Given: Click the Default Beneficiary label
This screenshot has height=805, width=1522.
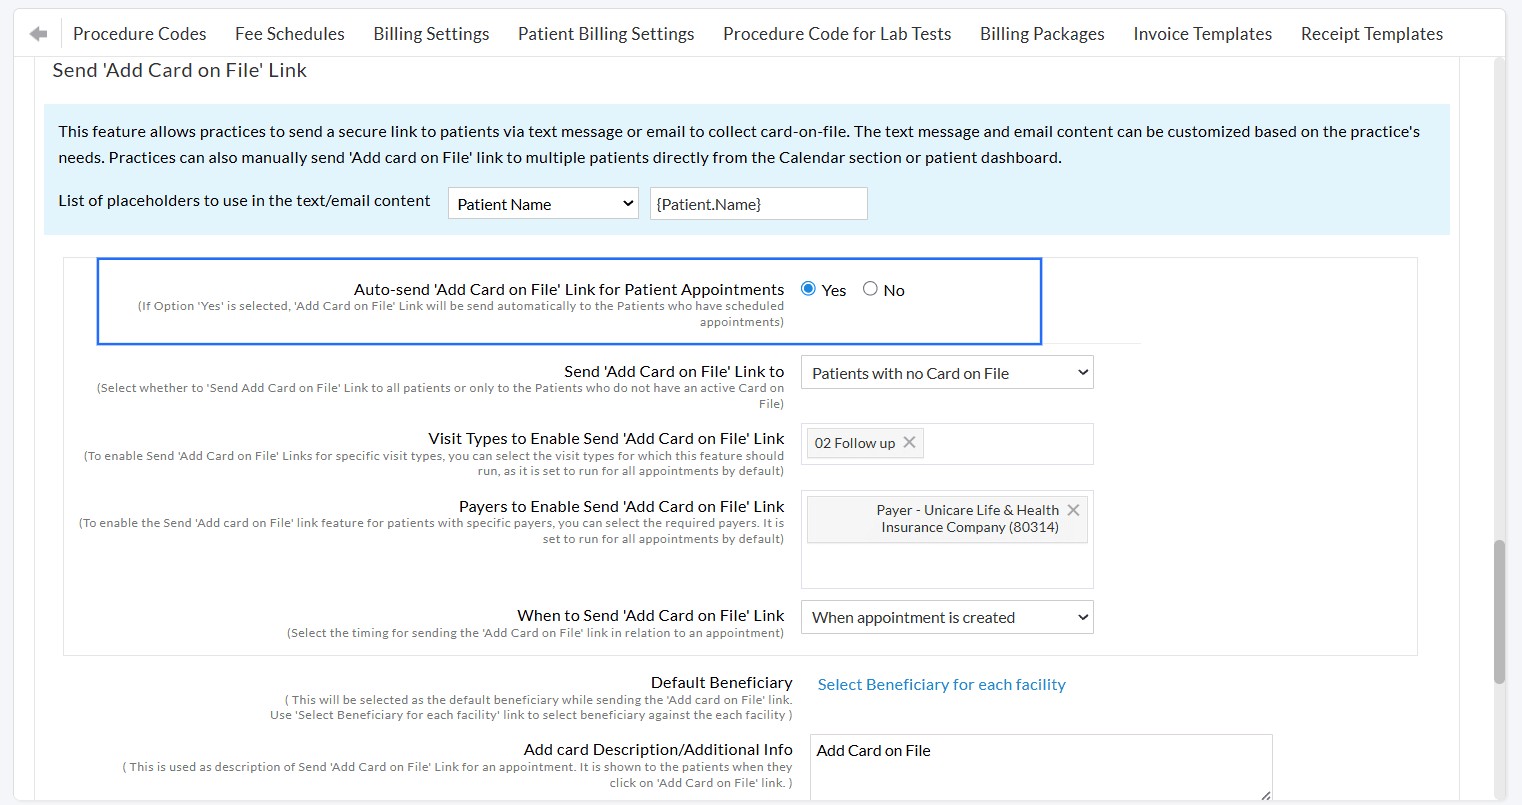Looking at the screenshot, I should tap(721, 682).
